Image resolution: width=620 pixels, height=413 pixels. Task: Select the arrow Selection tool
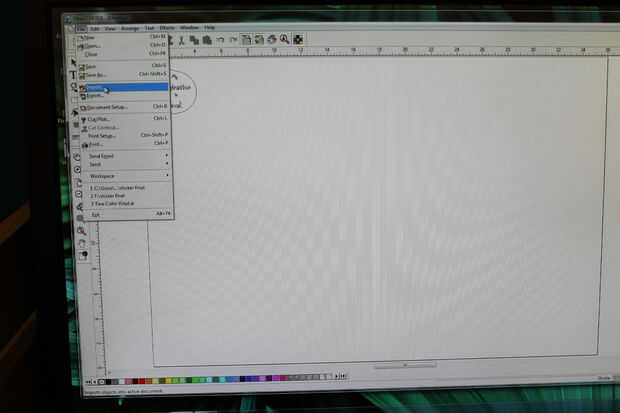click(x=74, y=63)
